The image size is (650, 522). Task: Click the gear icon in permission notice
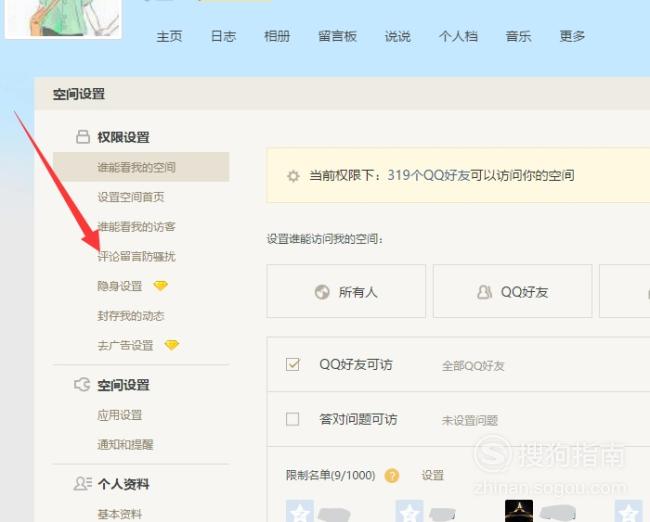coord(293,176)
